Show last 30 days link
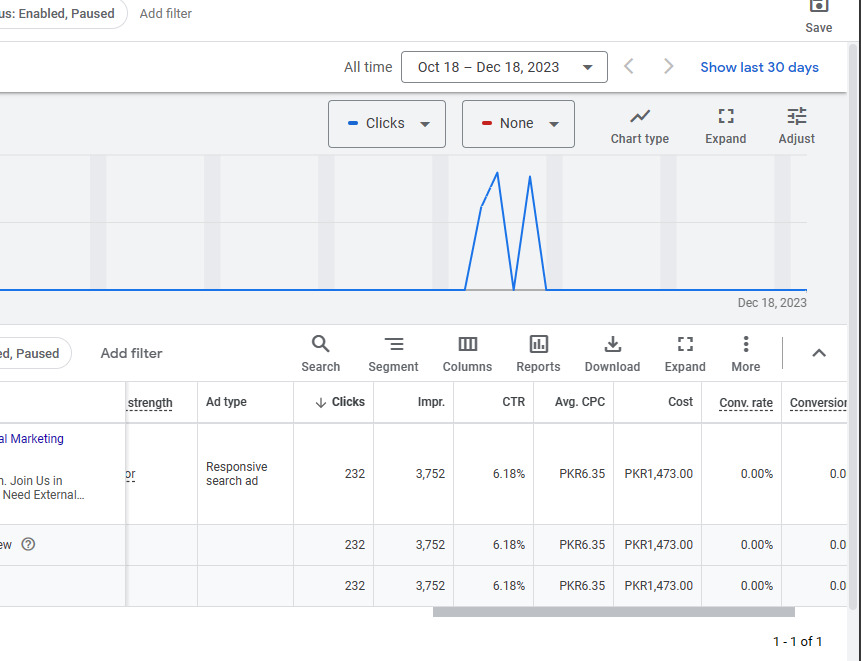 pyautogui.click(x=759, y=67)
